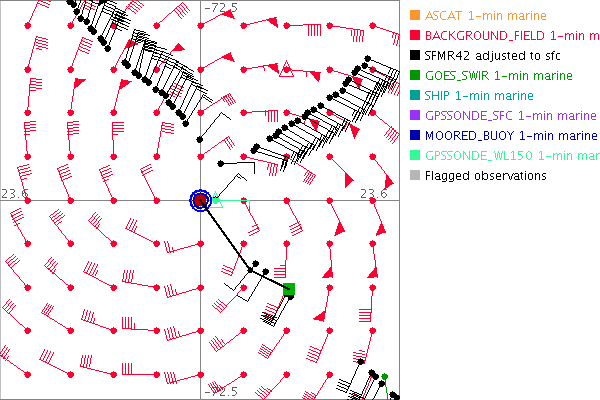
Task: Click the -72.5 longitude label at top
Action: tap(220, 8)
